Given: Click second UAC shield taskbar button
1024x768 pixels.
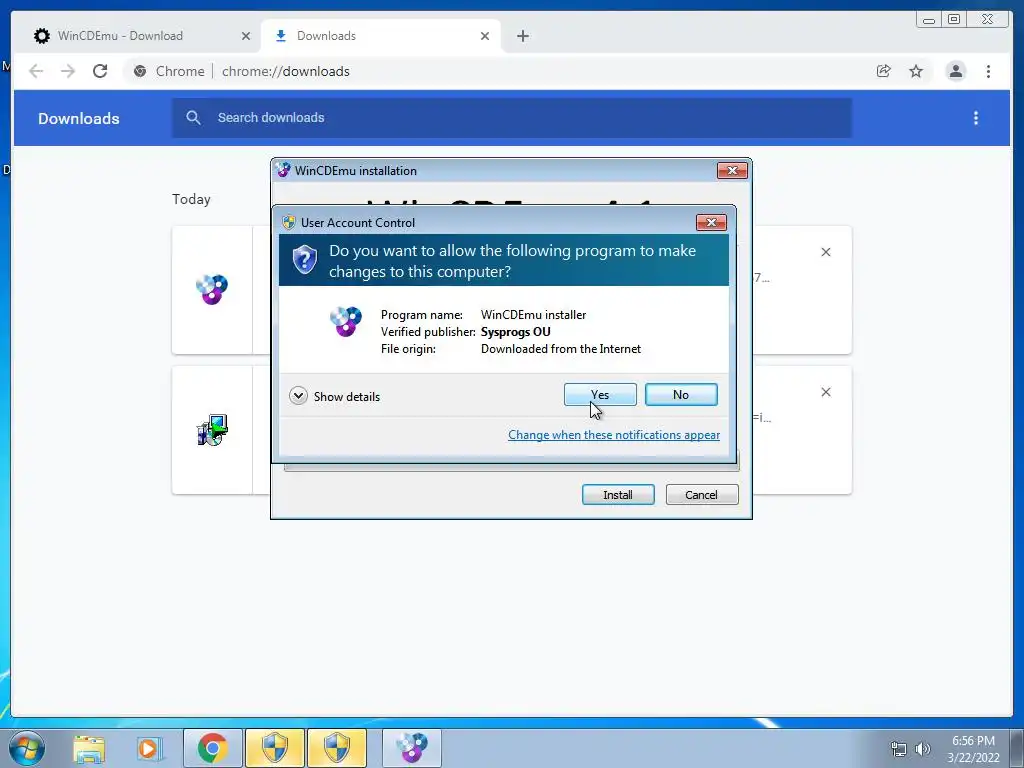Looking at the screenshot, I should 337,748.
